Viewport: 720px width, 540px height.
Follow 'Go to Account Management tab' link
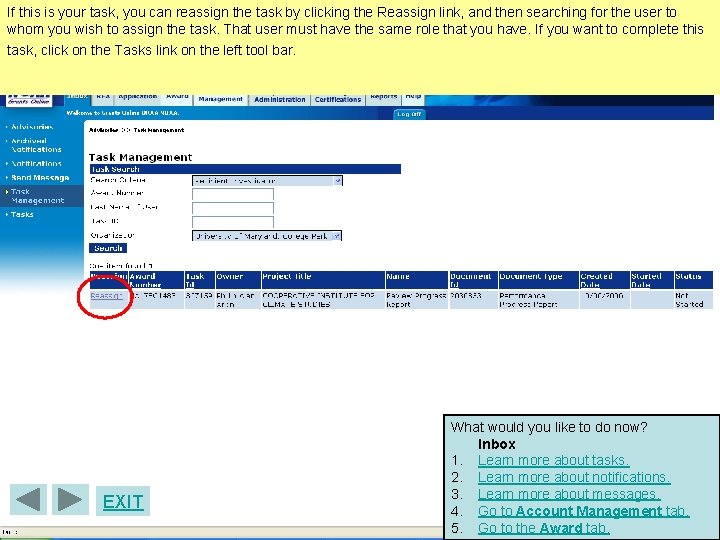(x=584, y=511)
